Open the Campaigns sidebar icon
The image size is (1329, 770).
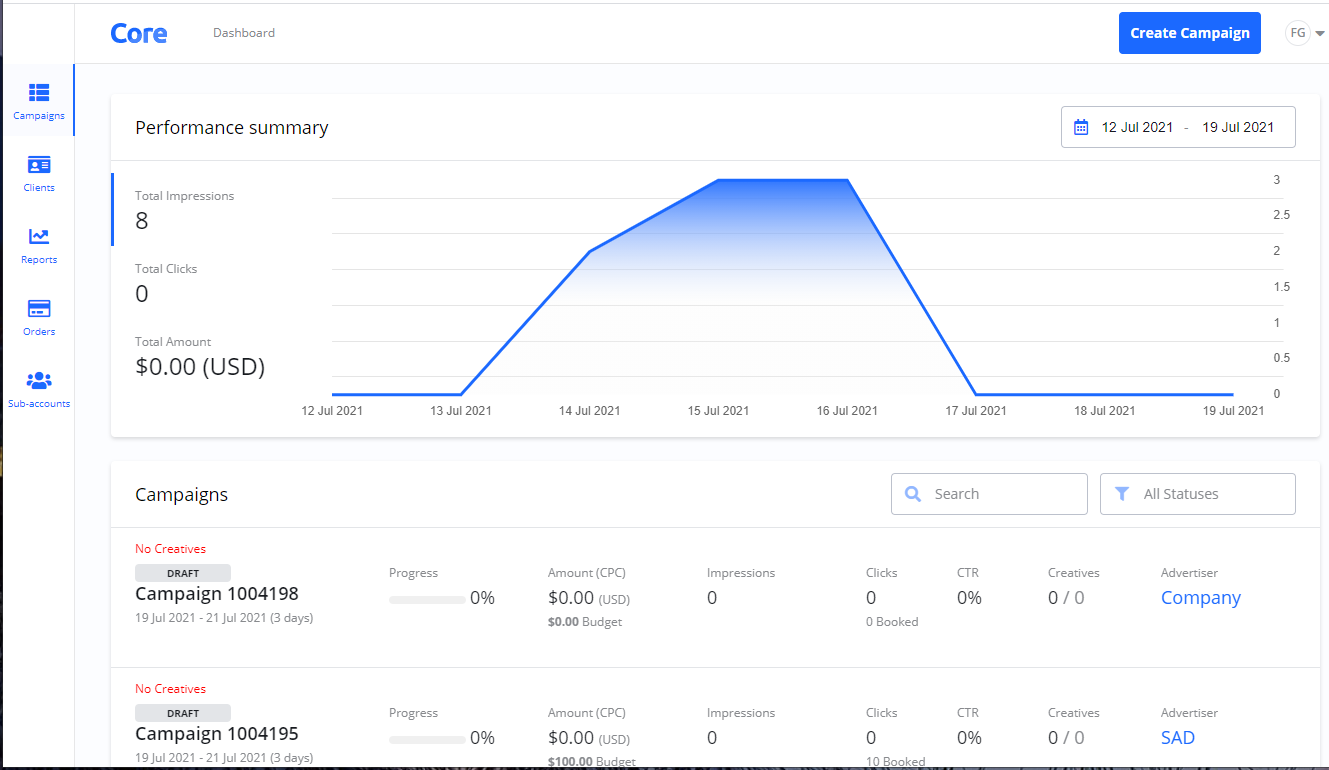click(39, 93)
